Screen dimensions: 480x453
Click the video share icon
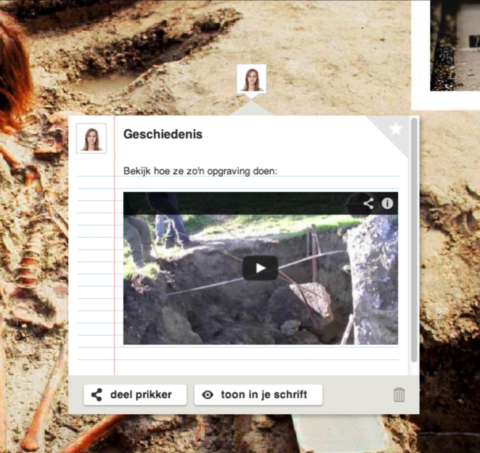(368, 203)
